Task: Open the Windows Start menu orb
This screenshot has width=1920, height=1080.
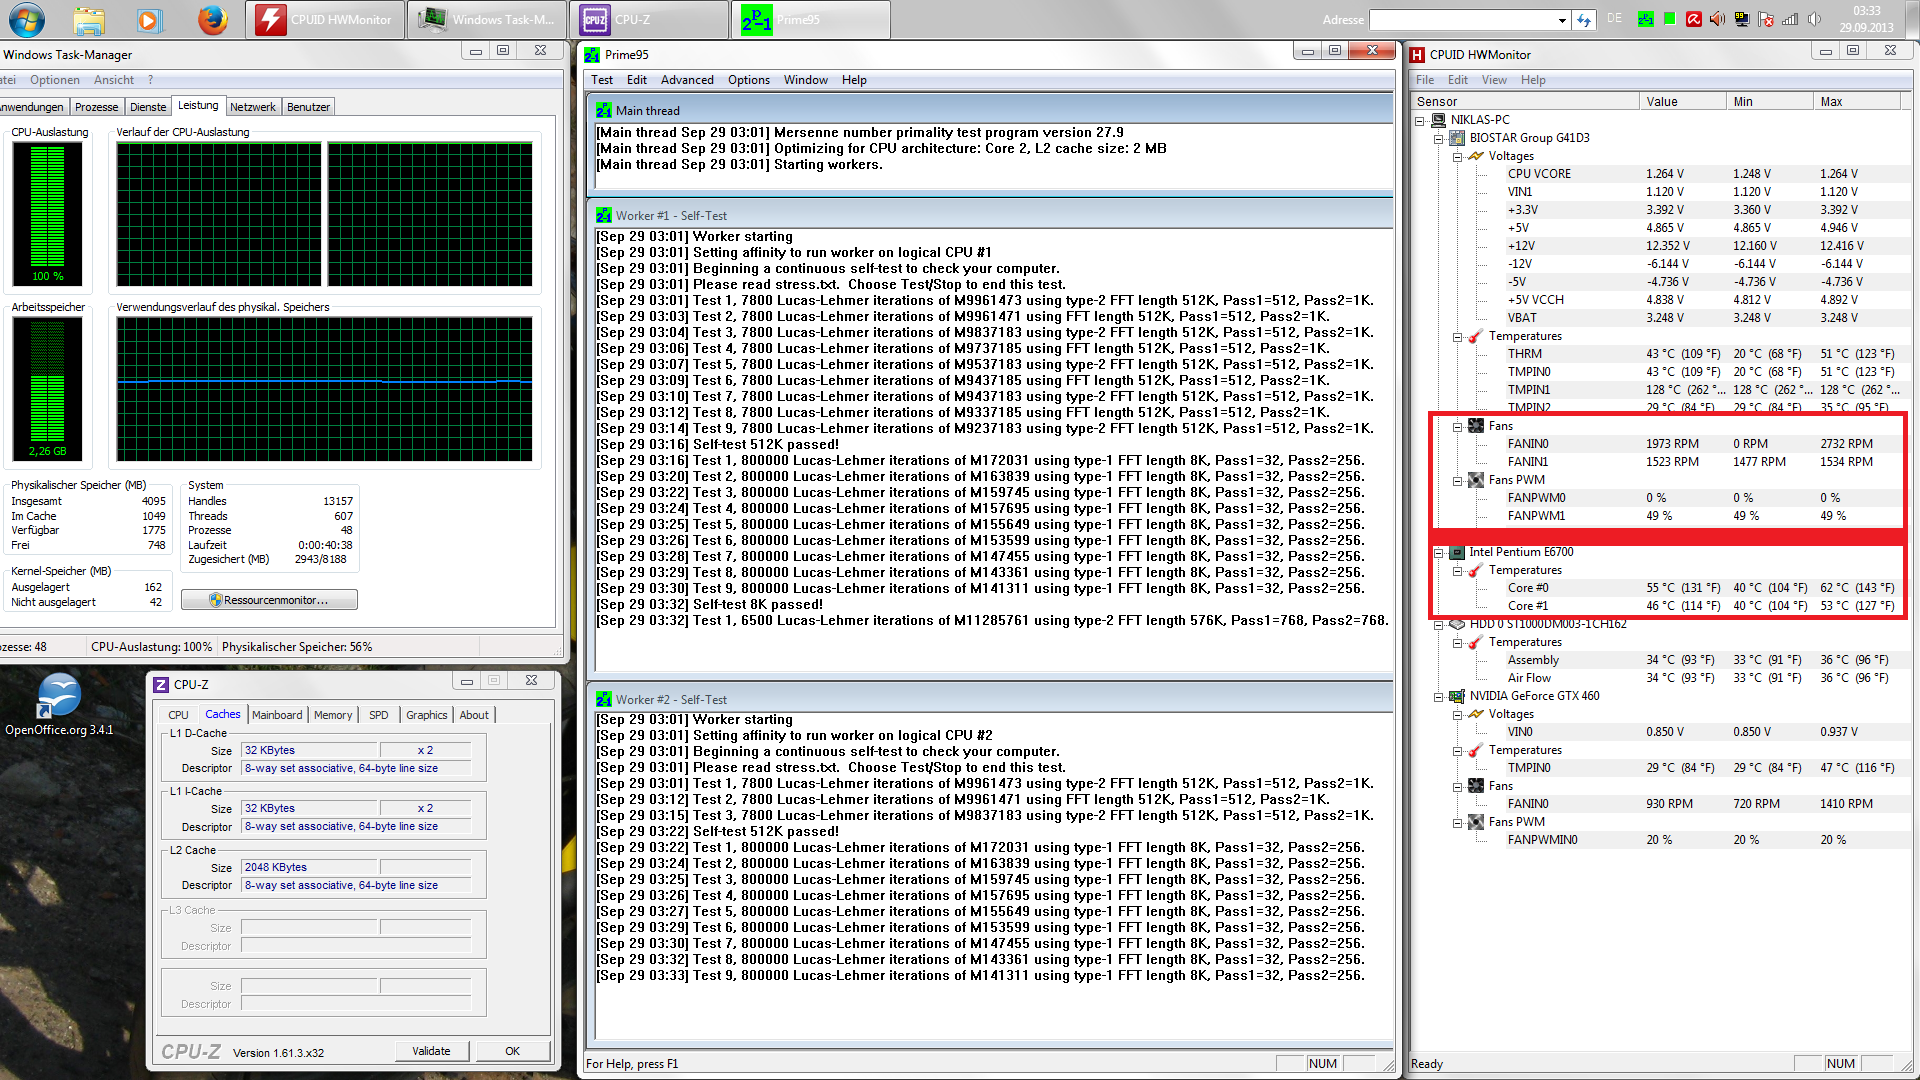Action: 26,19
